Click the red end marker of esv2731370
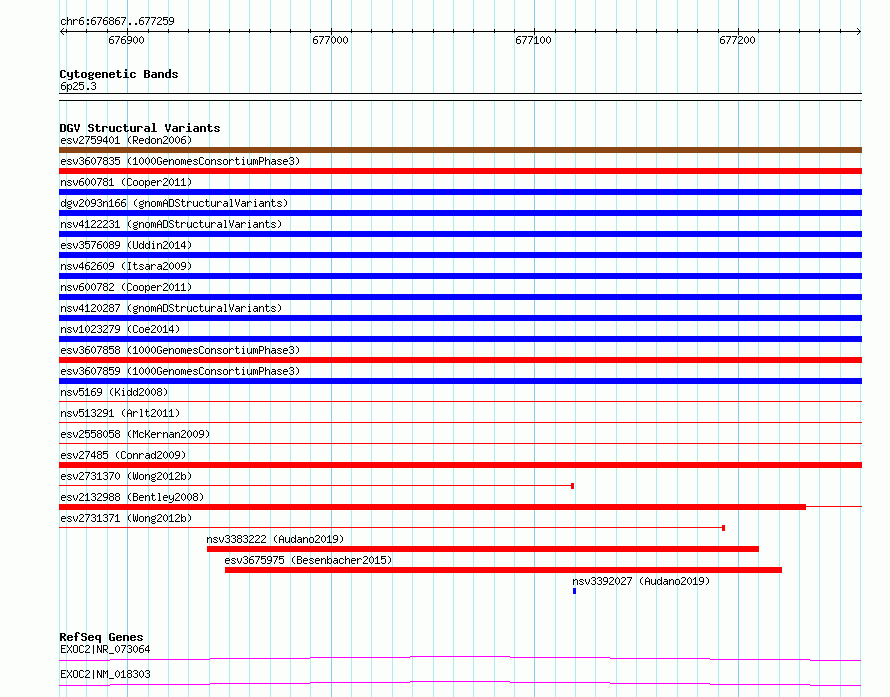This screenshot has width=890, height=697. coord(573,486)
